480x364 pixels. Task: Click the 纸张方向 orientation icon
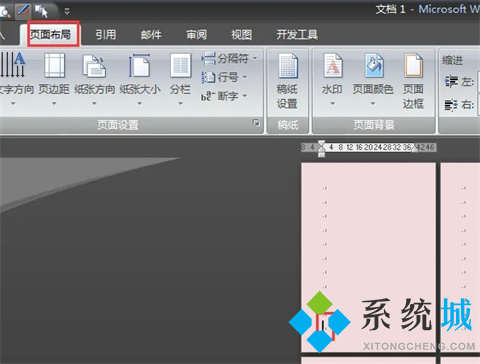(x=94, y=66)
